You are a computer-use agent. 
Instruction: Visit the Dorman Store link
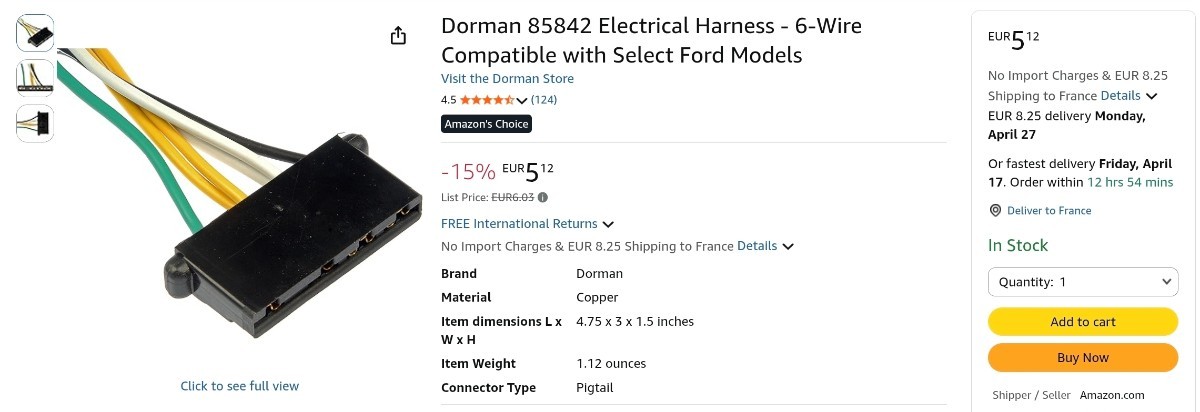click(507, 79)
